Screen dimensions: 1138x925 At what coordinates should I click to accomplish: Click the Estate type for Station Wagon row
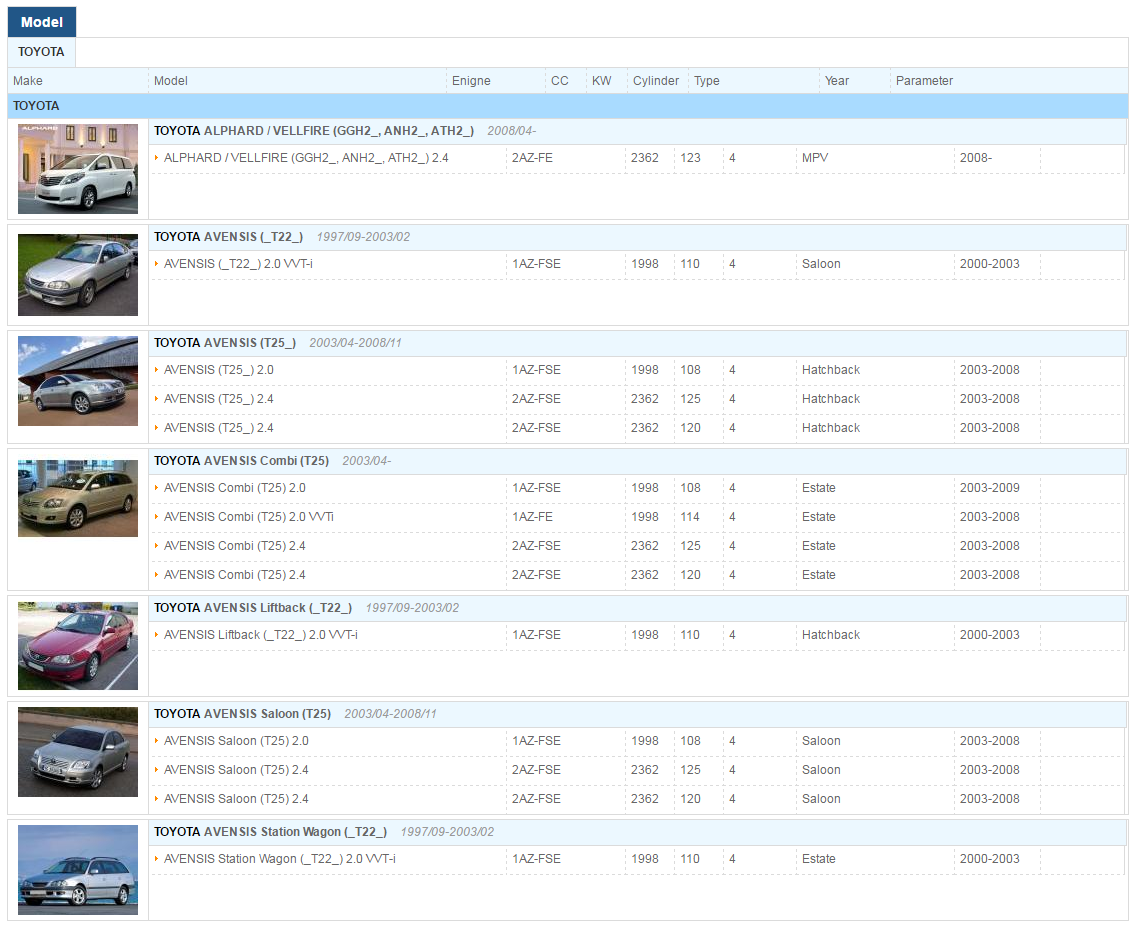818,859
